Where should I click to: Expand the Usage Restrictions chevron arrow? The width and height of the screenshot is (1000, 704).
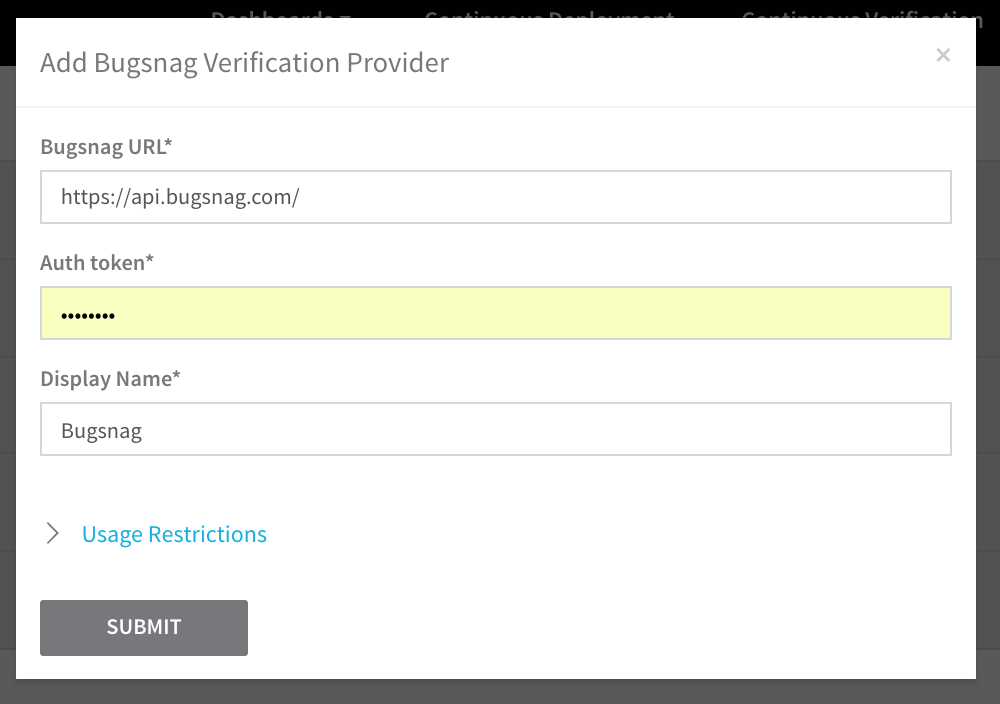tap(53, 534)
